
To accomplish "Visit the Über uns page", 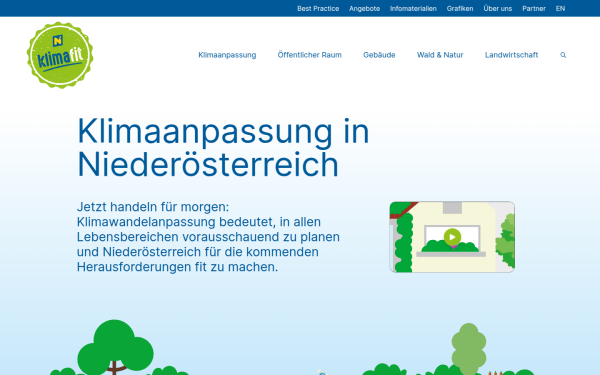I will [x=497, y=8].
